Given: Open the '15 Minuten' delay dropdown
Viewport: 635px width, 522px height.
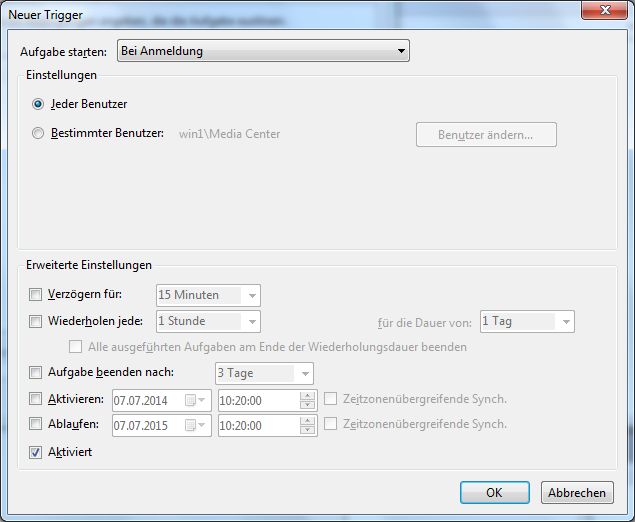Looking at the screenshot, I should click(x=208, y=295).
